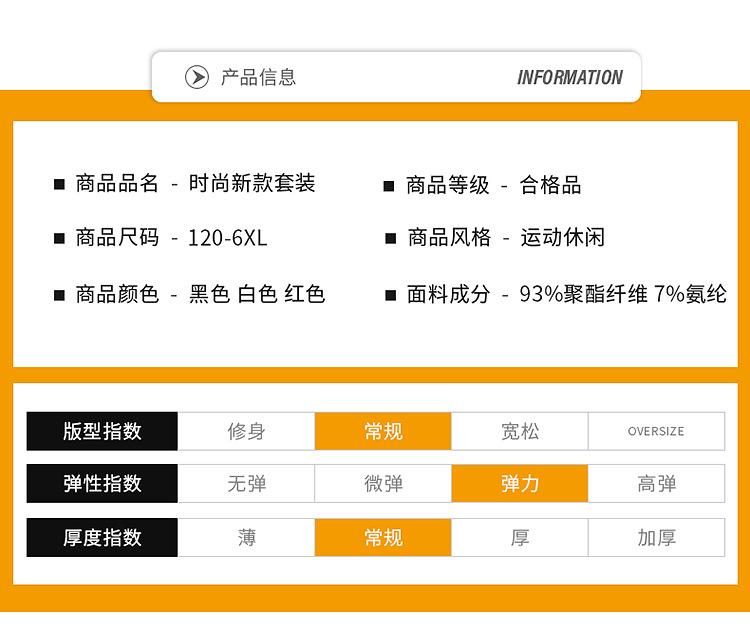750x630 pixels.
Task: Click the INFORMATION header text
Action: (569, 77)
